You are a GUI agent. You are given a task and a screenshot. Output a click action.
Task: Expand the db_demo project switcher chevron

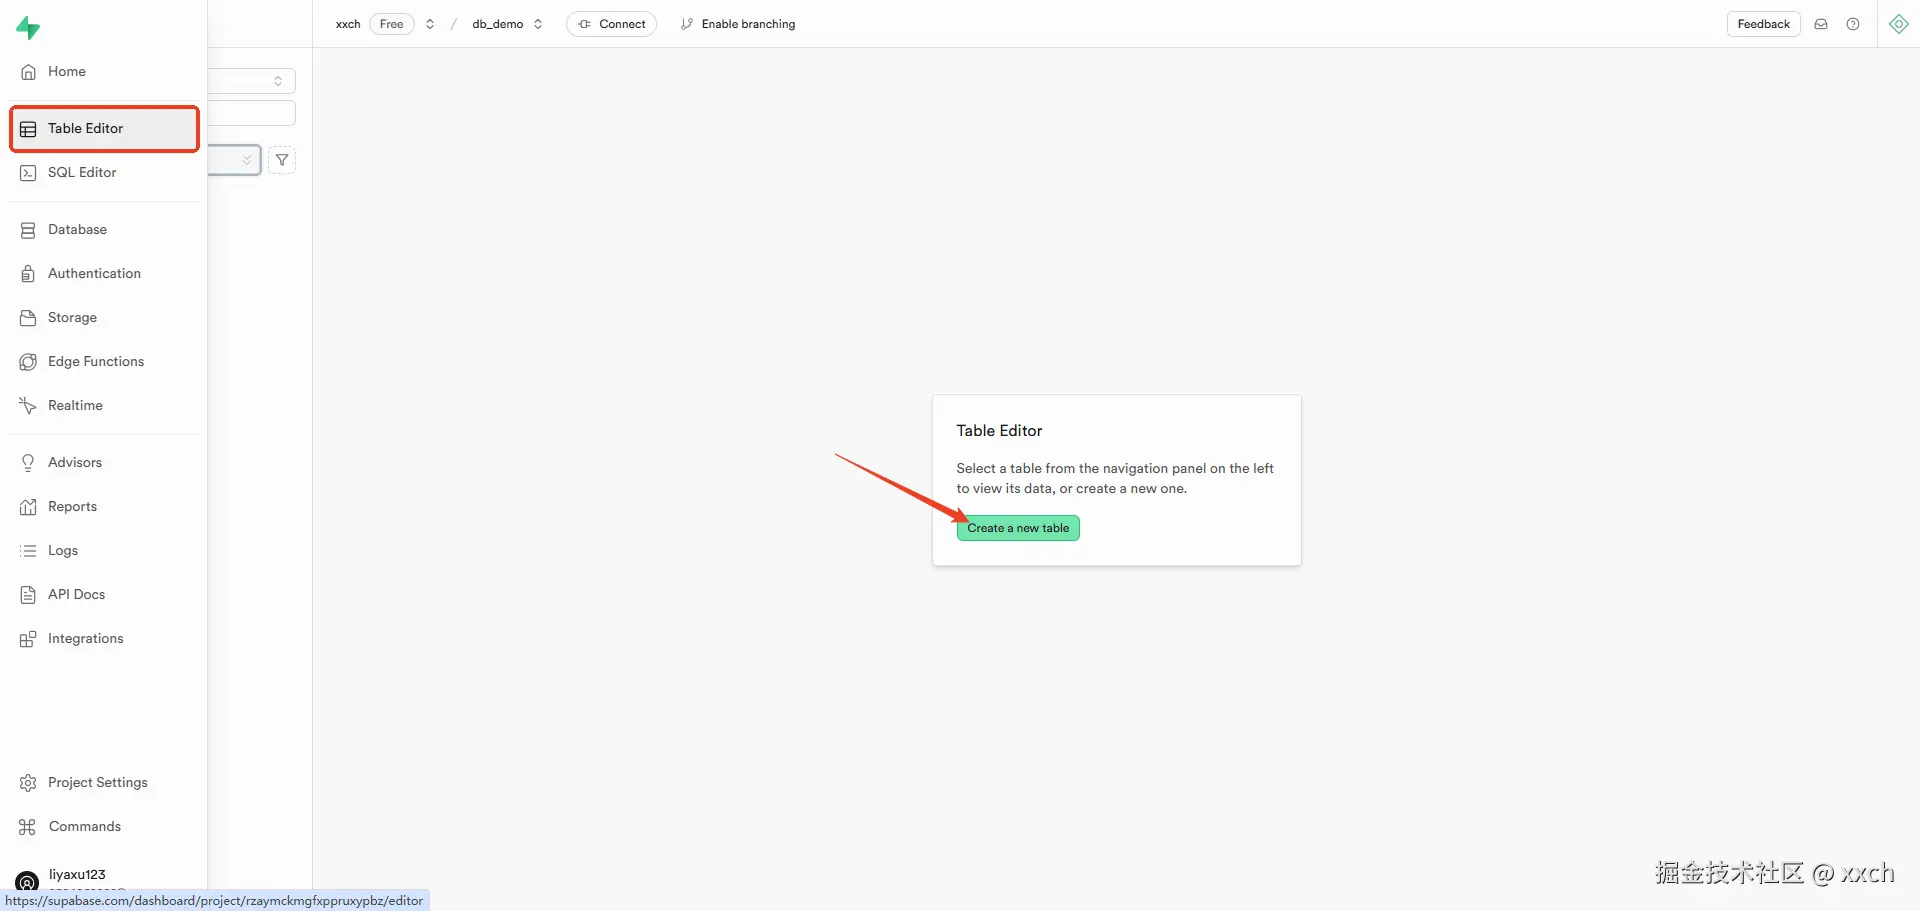(x=538, y=24)
